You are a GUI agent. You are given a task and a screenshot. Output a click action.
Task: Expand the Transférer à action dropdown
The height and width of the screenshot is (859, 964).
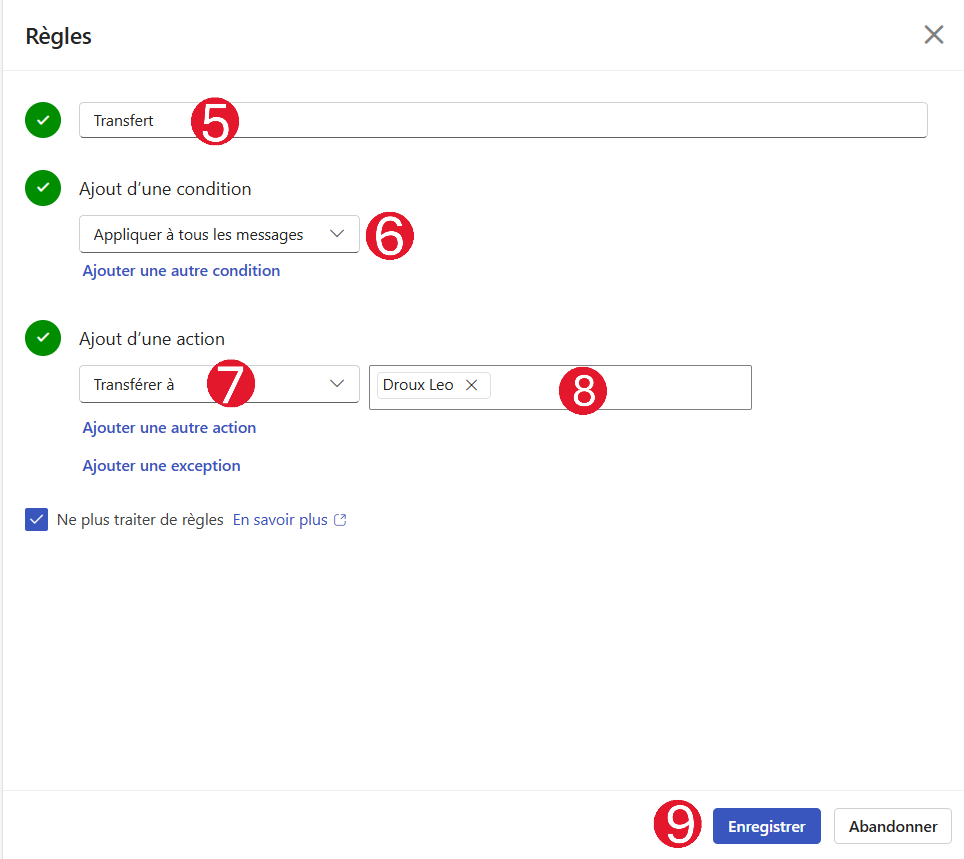coord(219,384)
